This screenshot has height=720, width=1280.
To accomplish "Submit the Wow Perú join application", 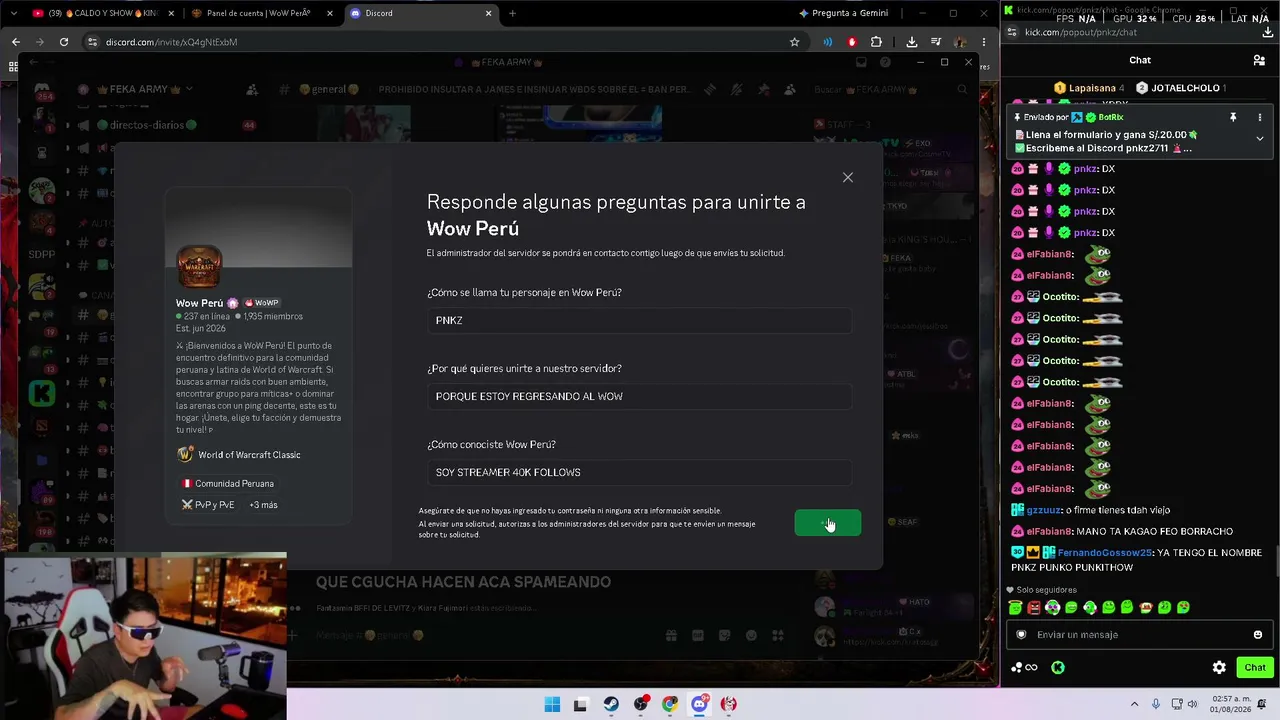I will click(827, 523).
